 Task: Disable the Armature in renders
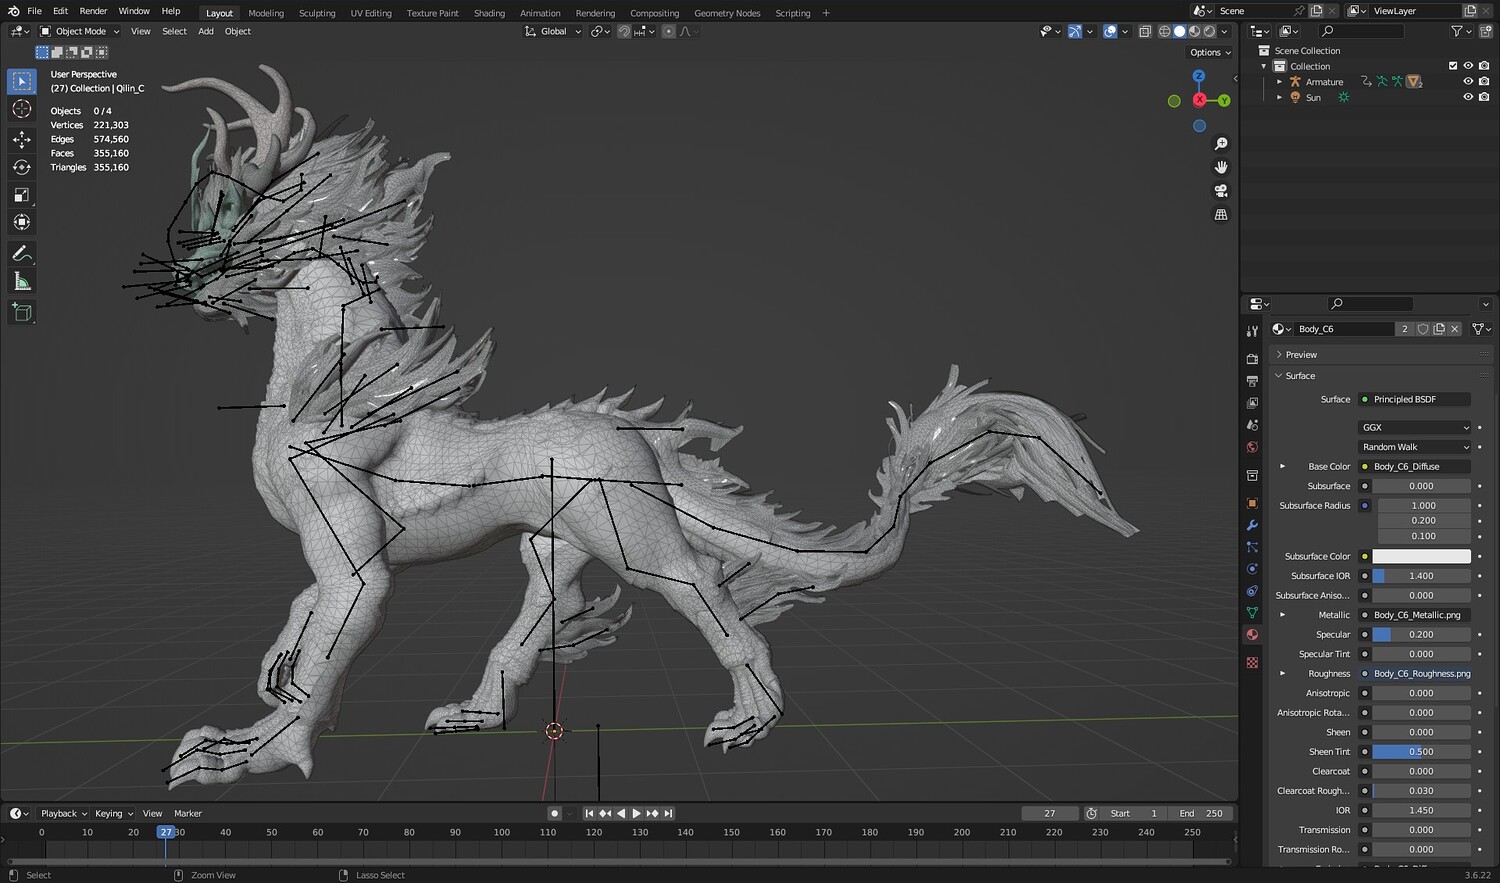click(x=1484, y=82)
